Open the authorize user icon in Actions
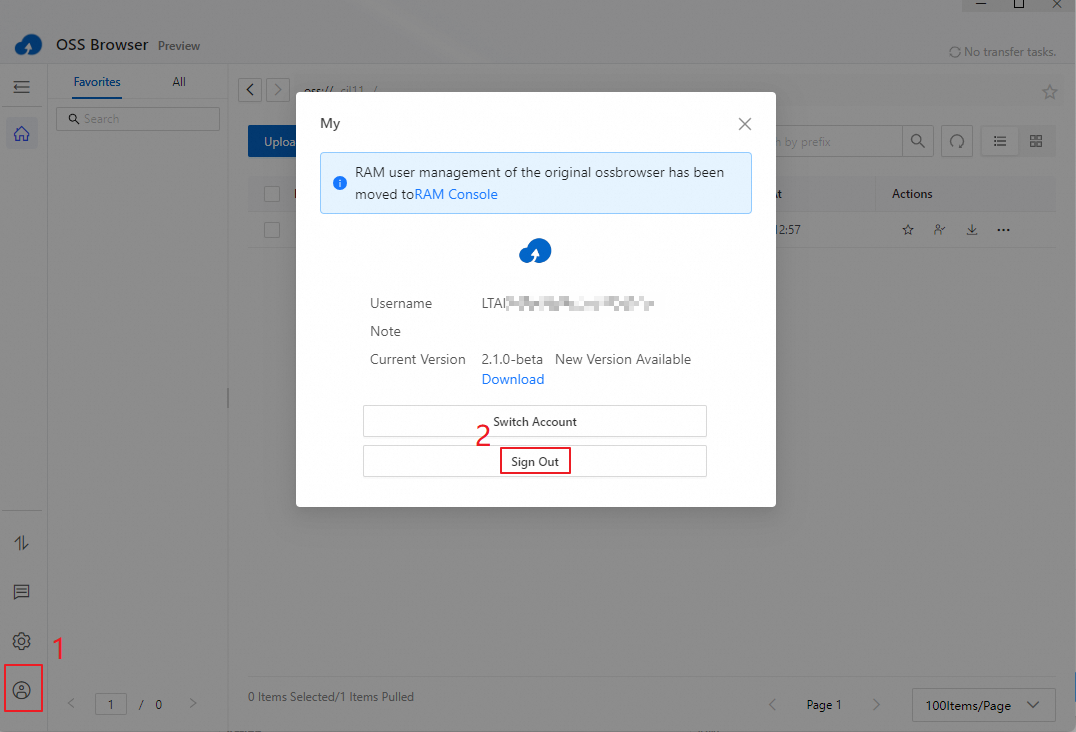The image size is (1076, 732). tap(939, 230)
